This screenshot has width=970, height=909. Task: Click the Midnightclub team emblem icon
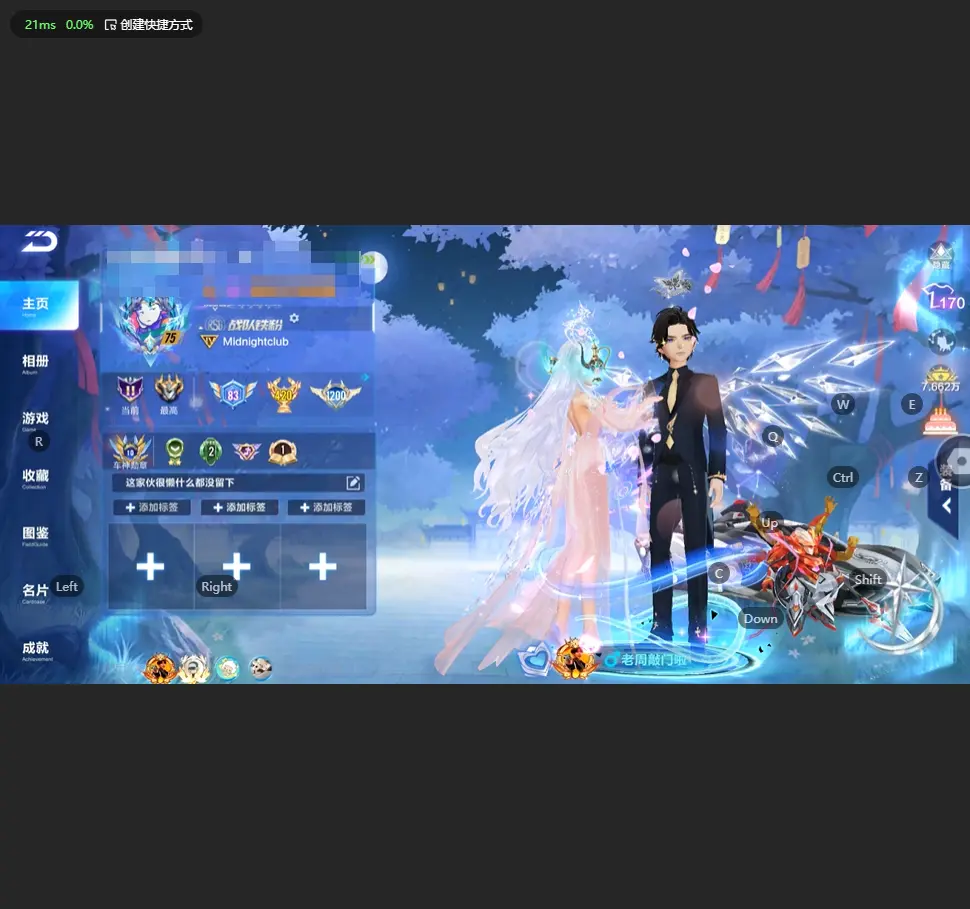click(x=209, y=342)
